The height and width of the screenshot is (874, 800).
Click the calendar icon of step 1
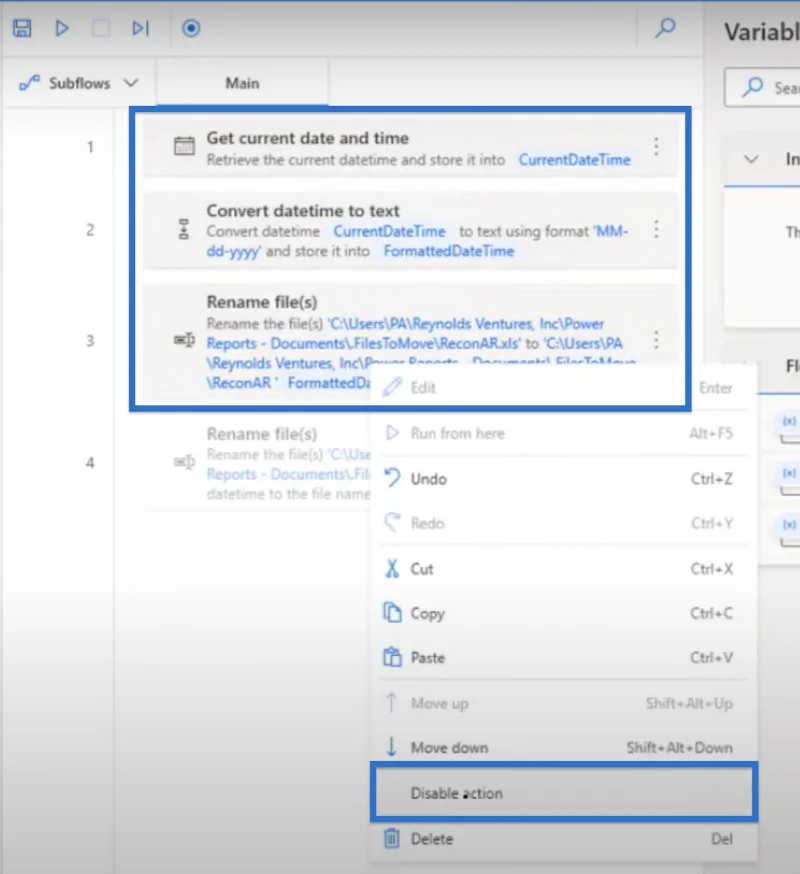184,146
